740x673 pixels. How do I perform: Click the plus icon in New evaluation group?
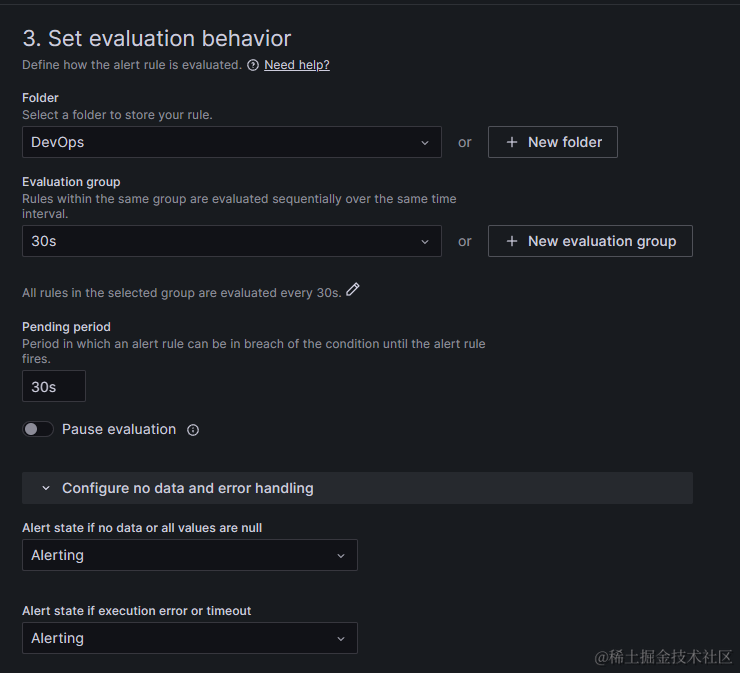(x=512, y=241)
